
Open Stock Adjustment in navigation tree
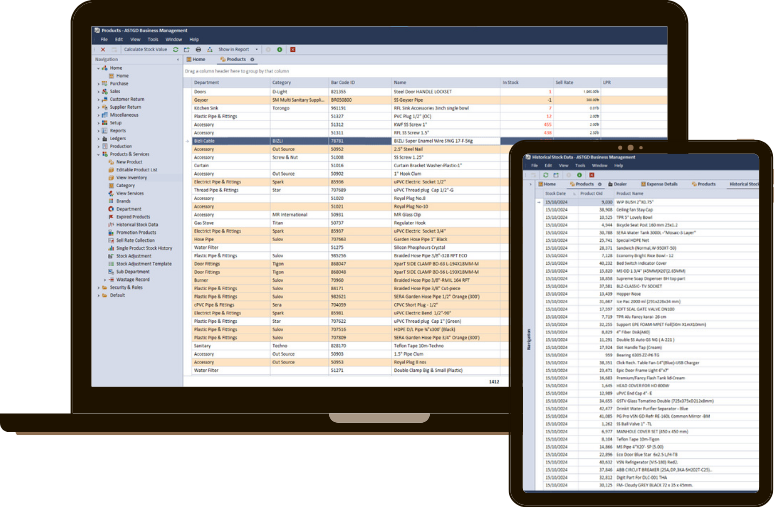(133, 256)
